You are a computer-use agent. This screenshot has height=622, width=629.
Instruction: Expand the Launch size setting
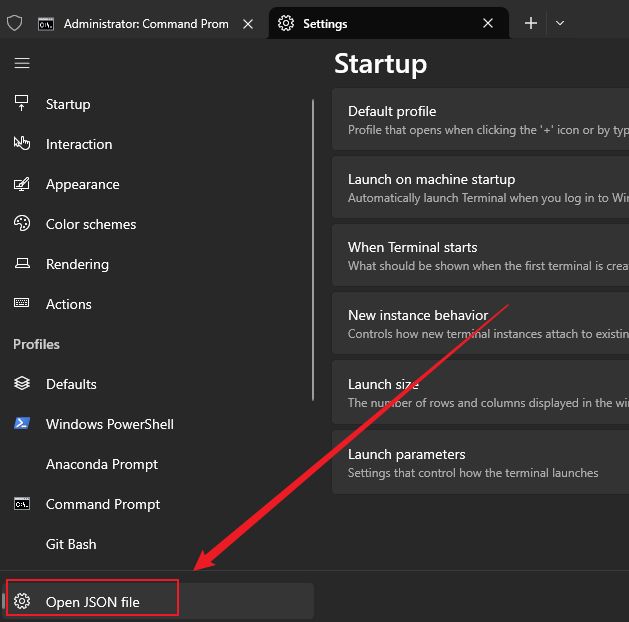click(481, 392)
